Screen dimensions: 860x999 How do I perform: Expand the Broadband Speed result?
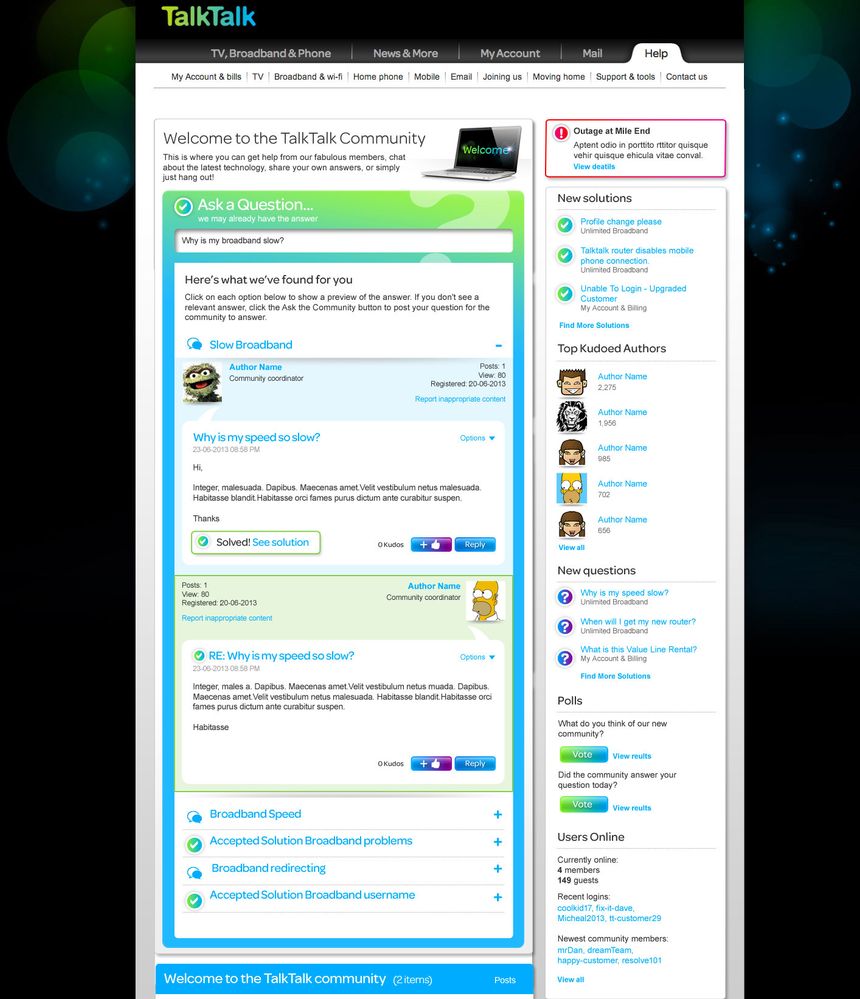pos(498,814)
